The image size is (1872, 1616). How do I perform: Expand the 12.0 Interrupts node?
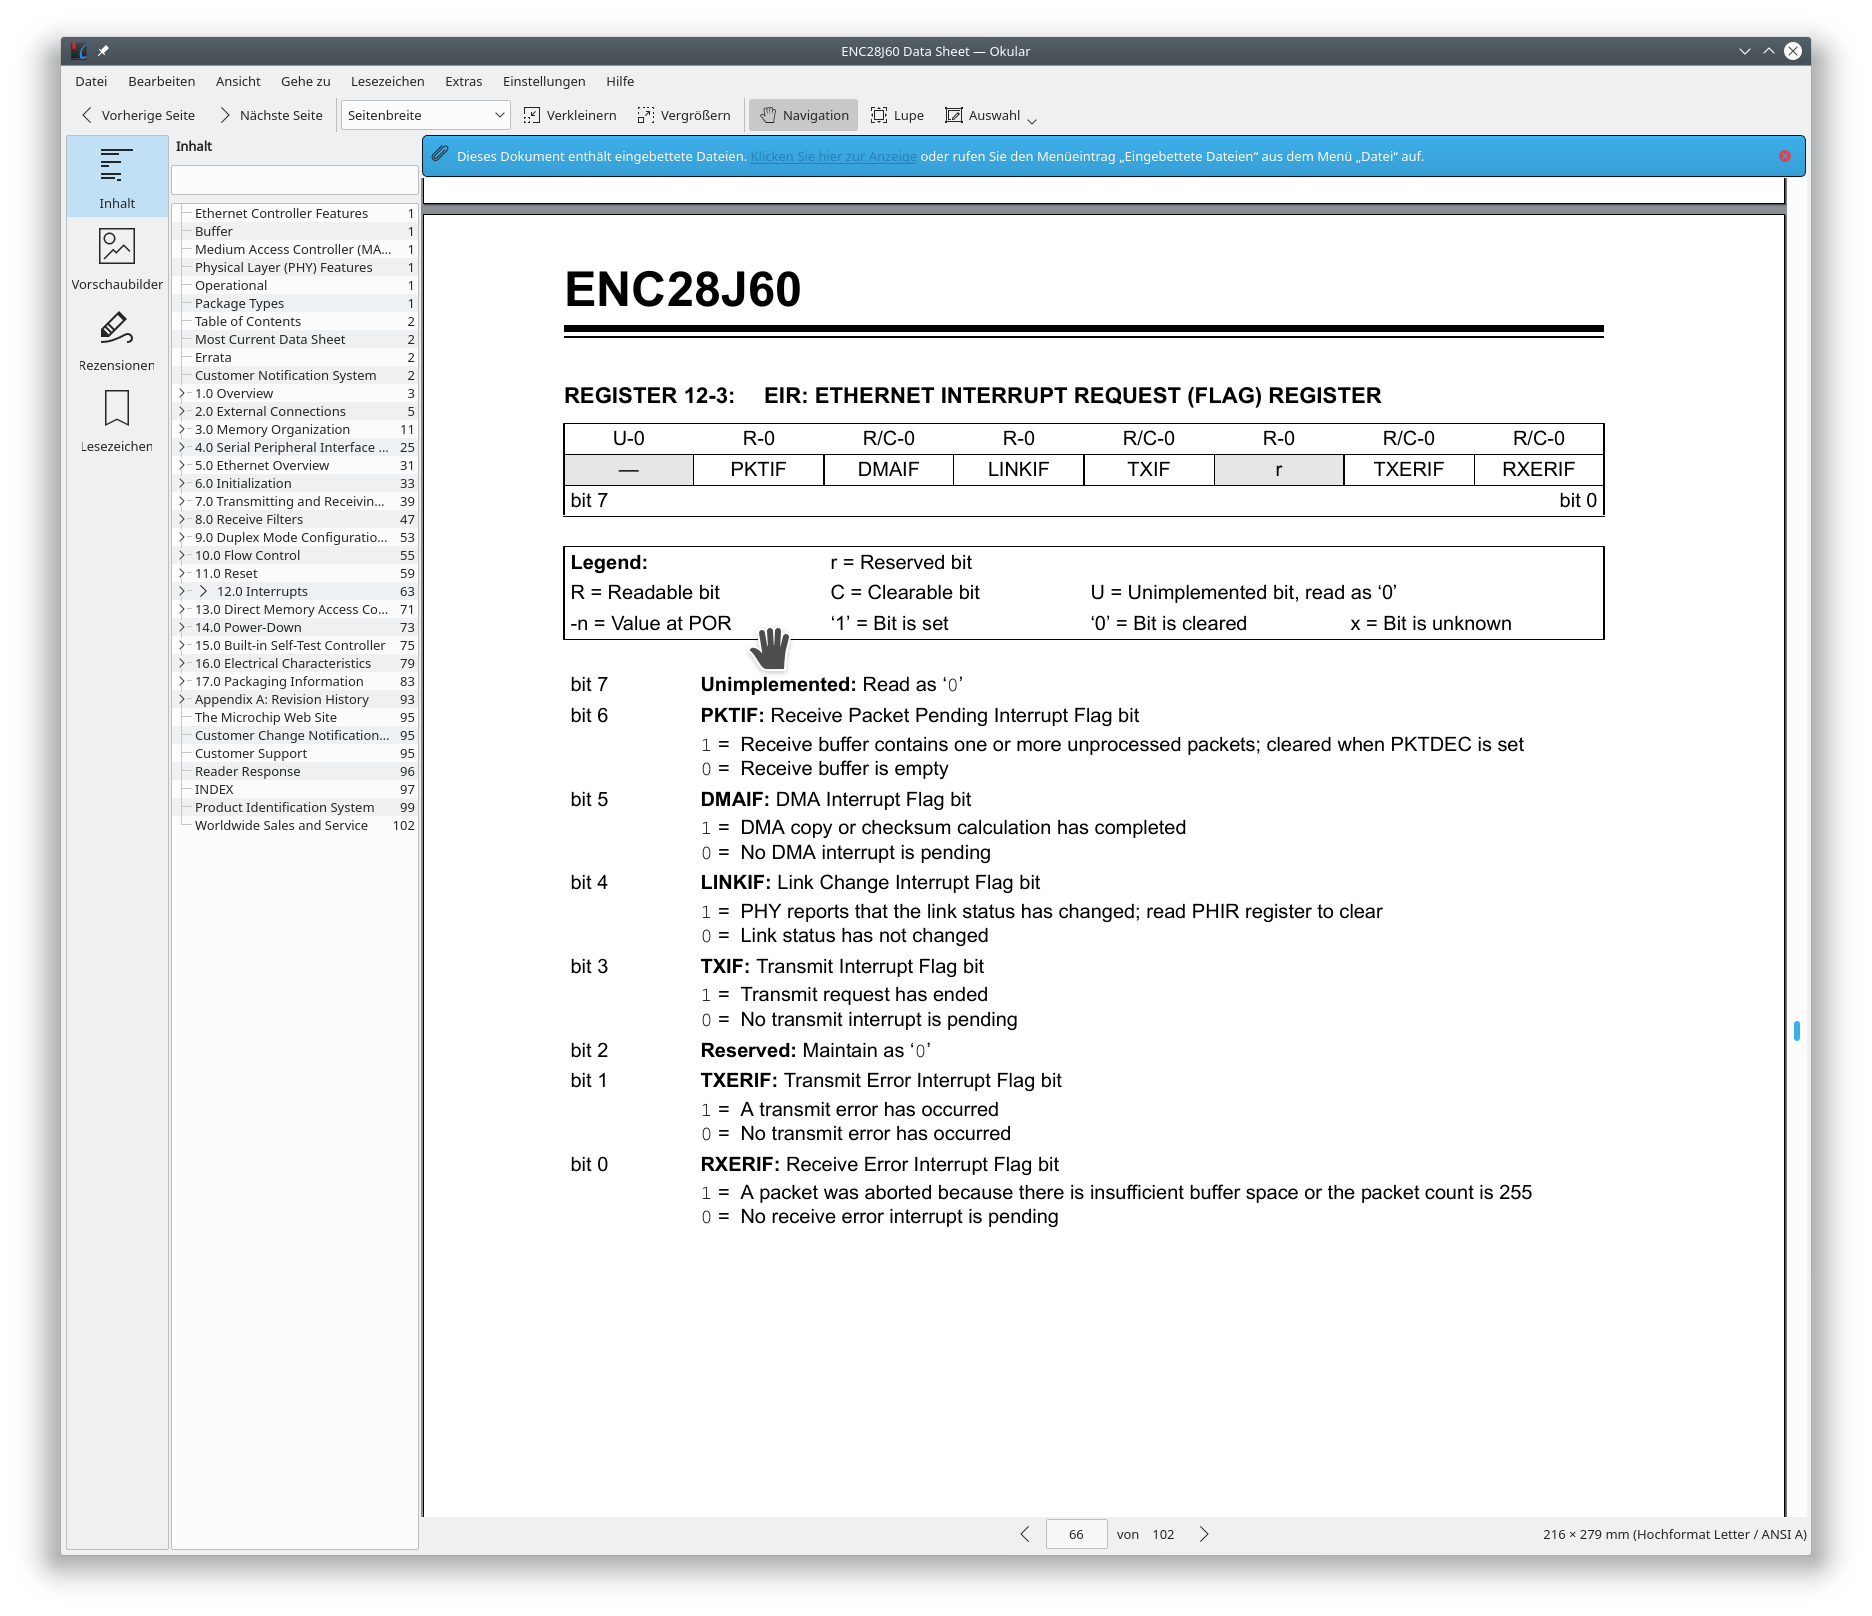point(182,591)
